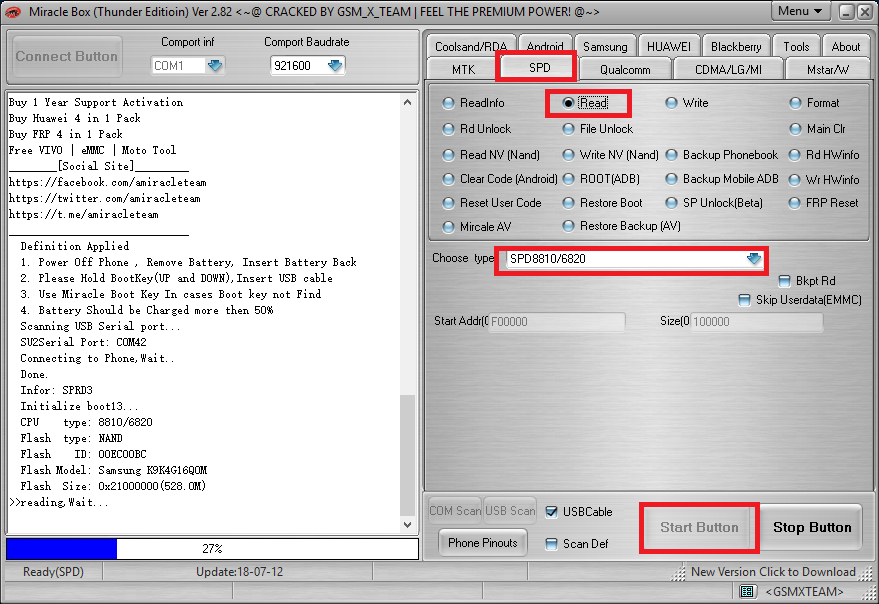Switch to the Coolsand/RDA tab
This screenshot has height=604, width=879.
[471, 47]
